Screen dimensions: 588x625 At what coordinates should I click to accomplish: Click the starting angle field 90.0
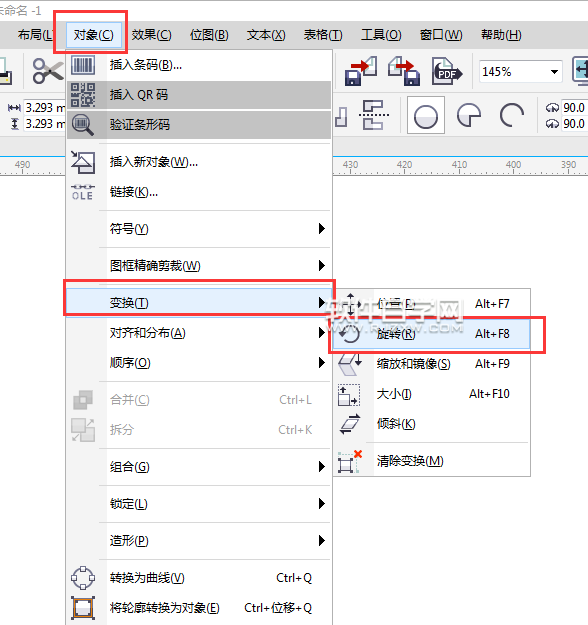[x=574, y=108]
